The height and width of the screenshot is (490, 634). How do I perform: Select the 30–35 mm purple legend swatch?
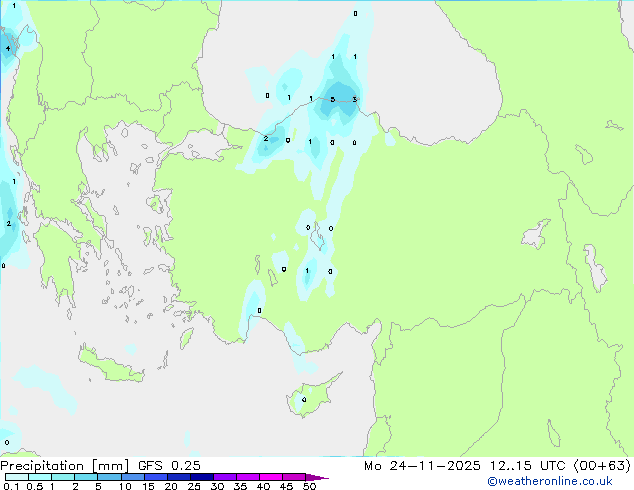[225, 477]
